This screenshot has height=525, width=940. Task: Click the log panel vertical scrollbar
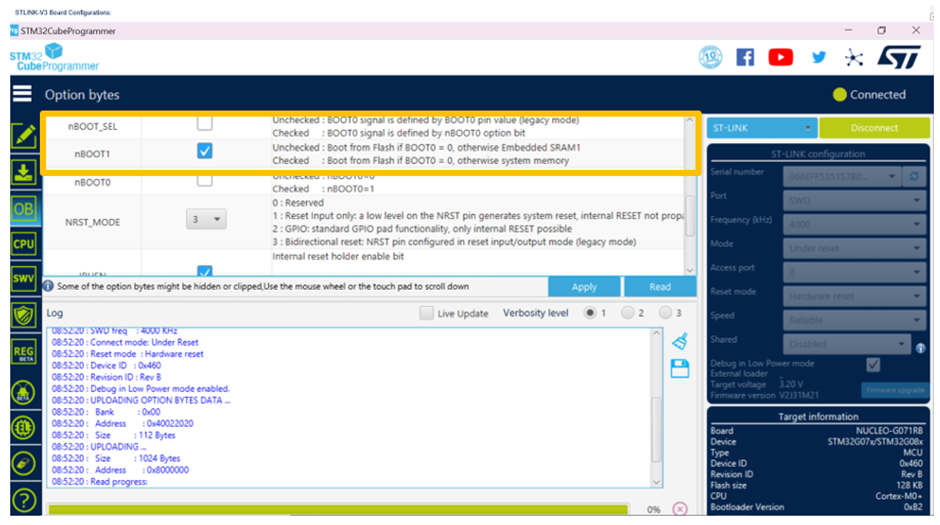pos(656,429)
